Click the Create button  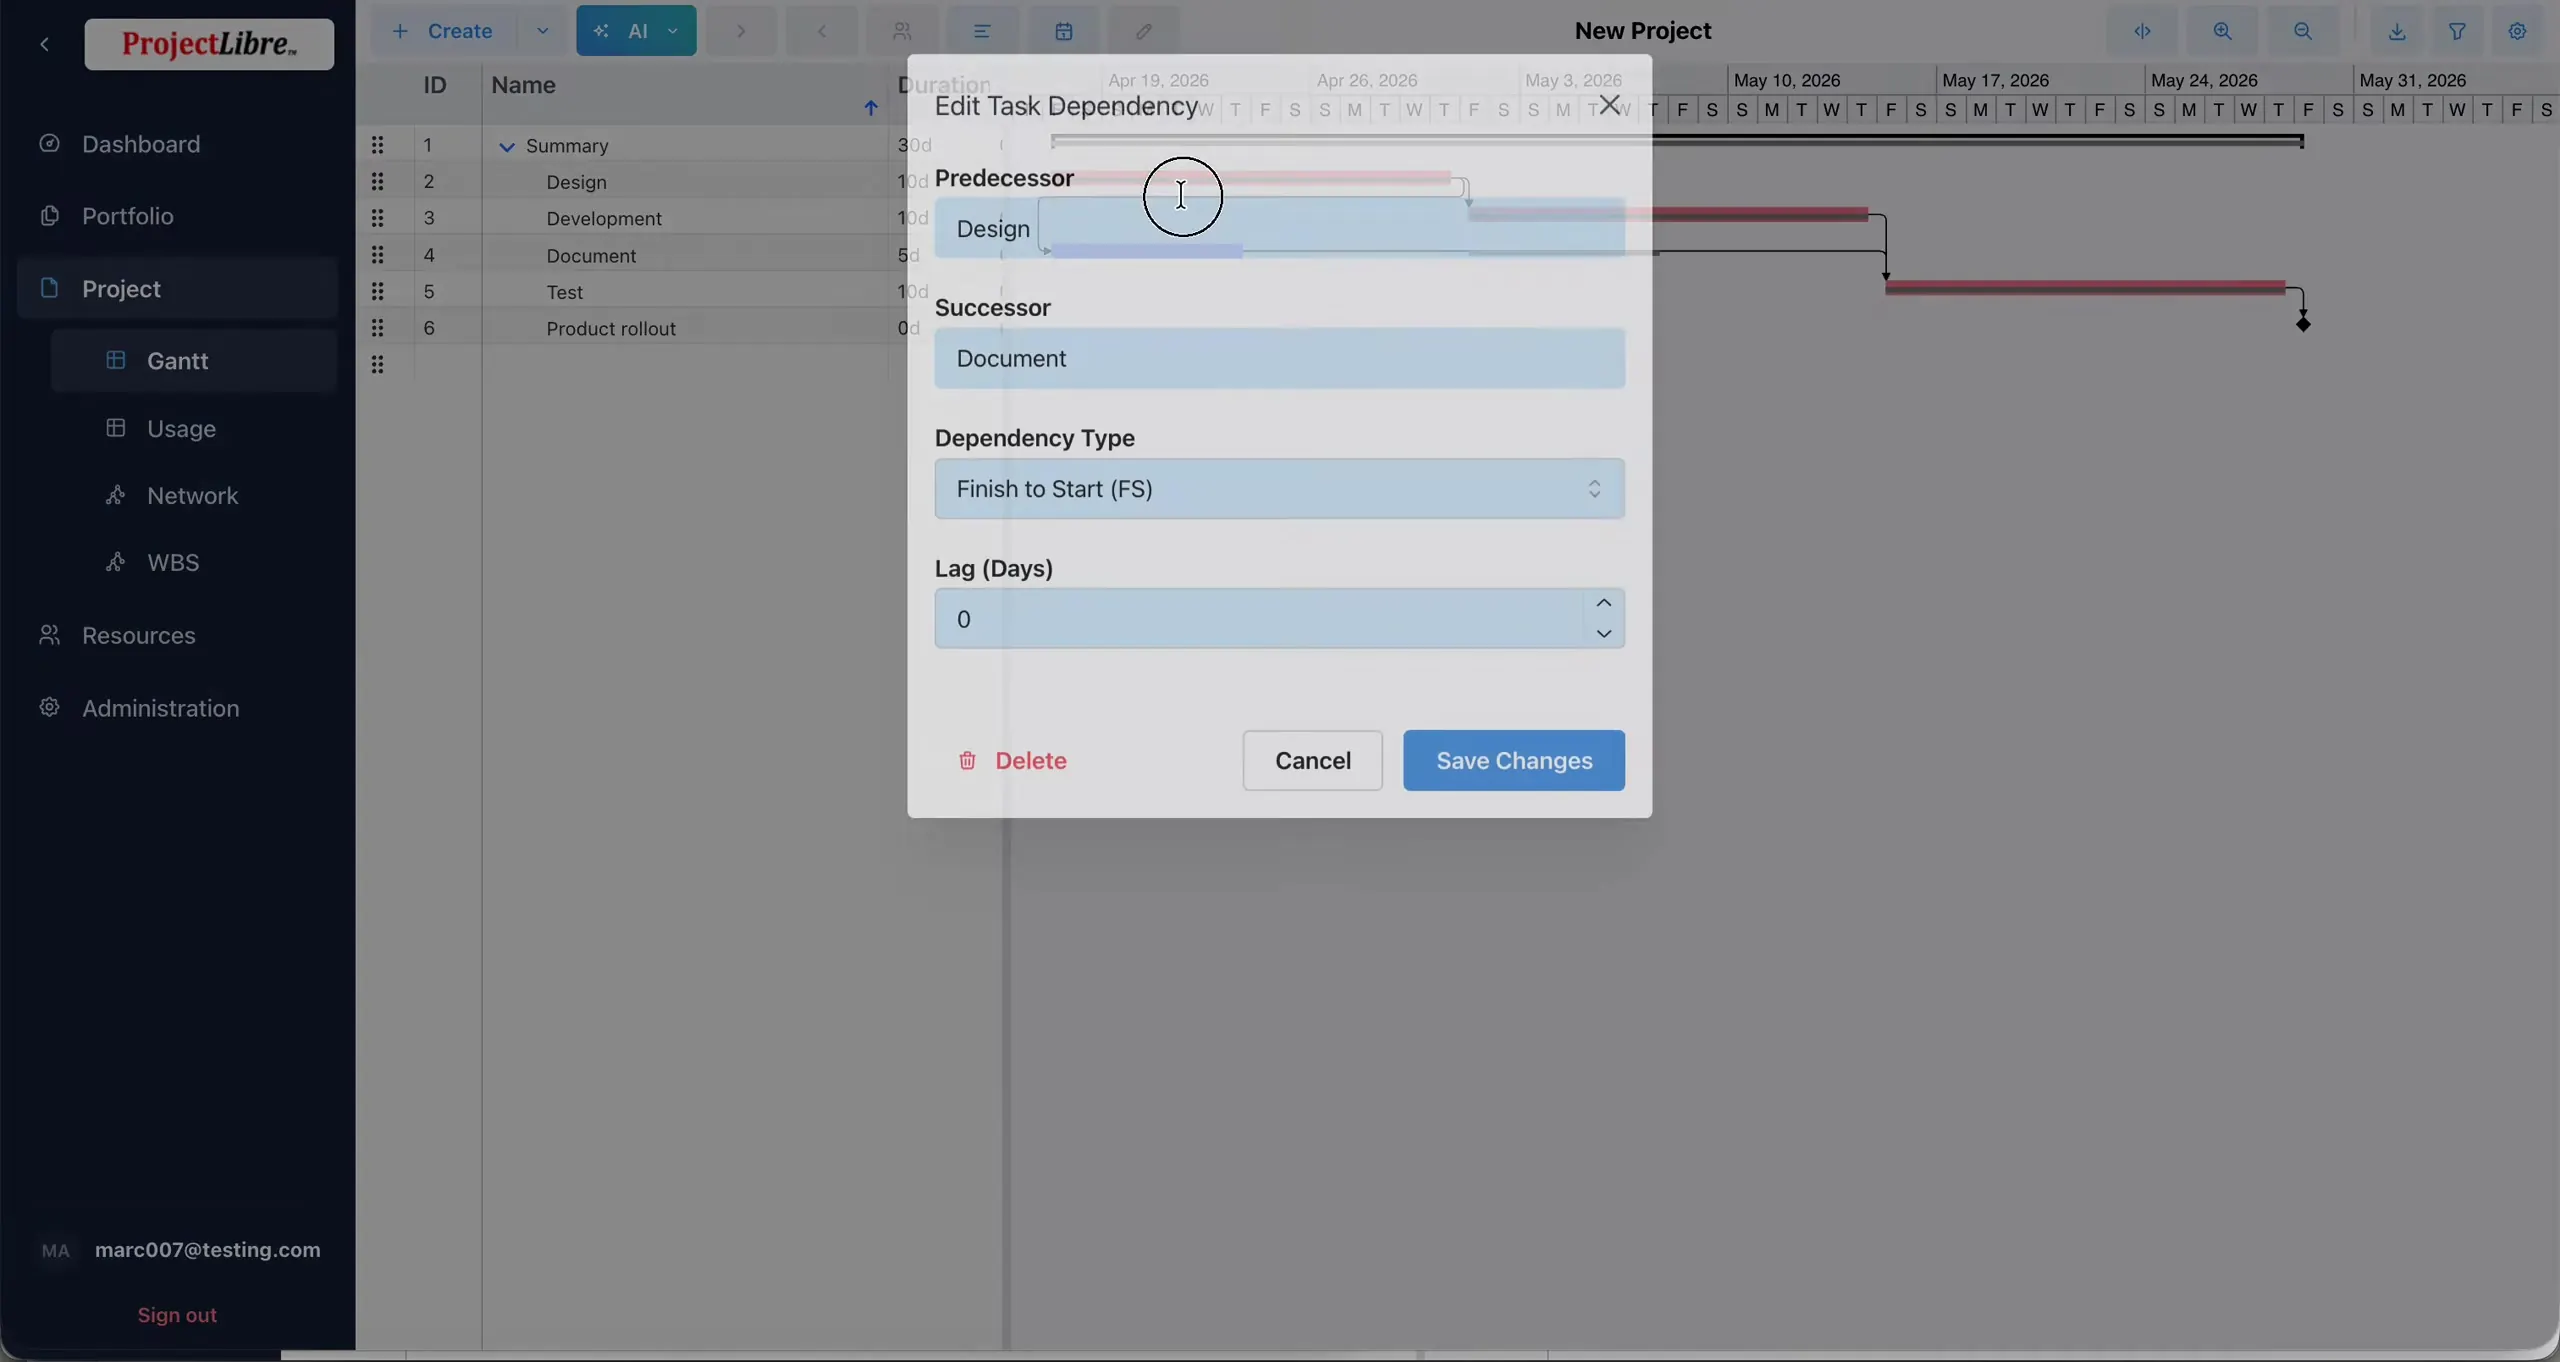click(443, 31)
